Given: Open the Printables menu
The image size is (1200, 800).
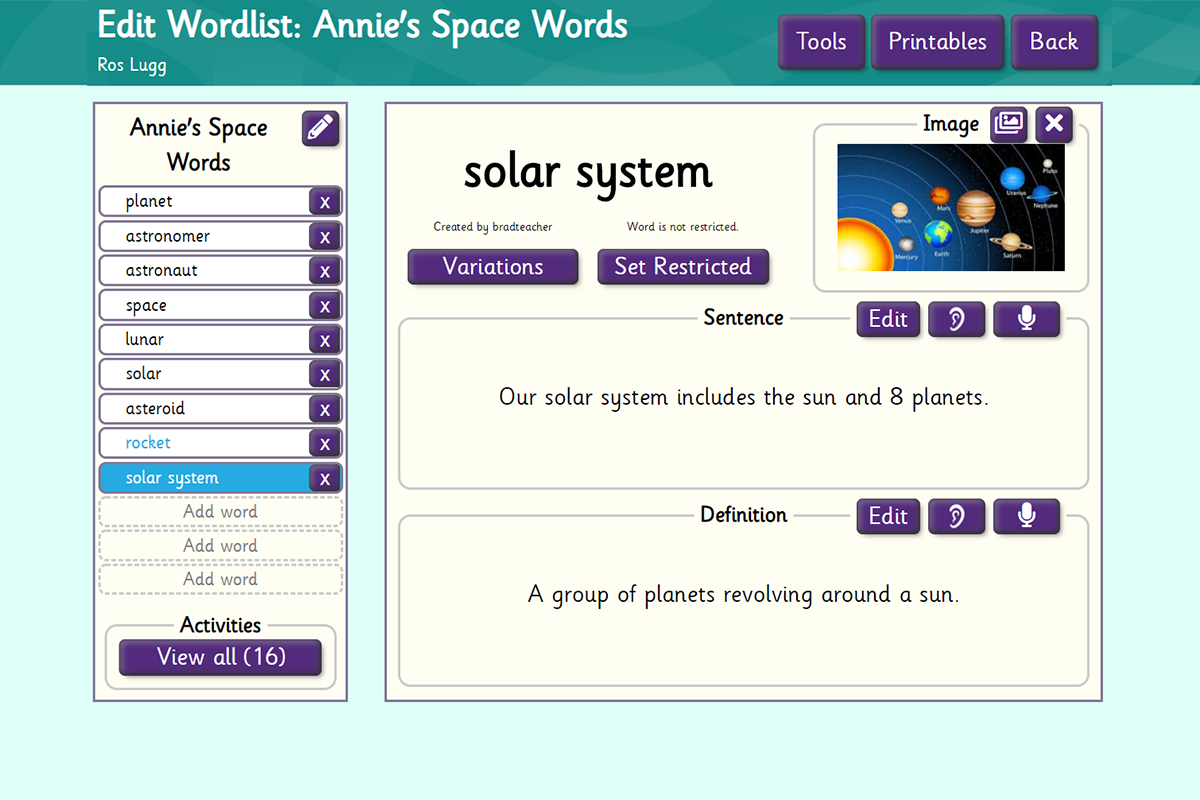Looking at the screenshot, I should 937,42.
